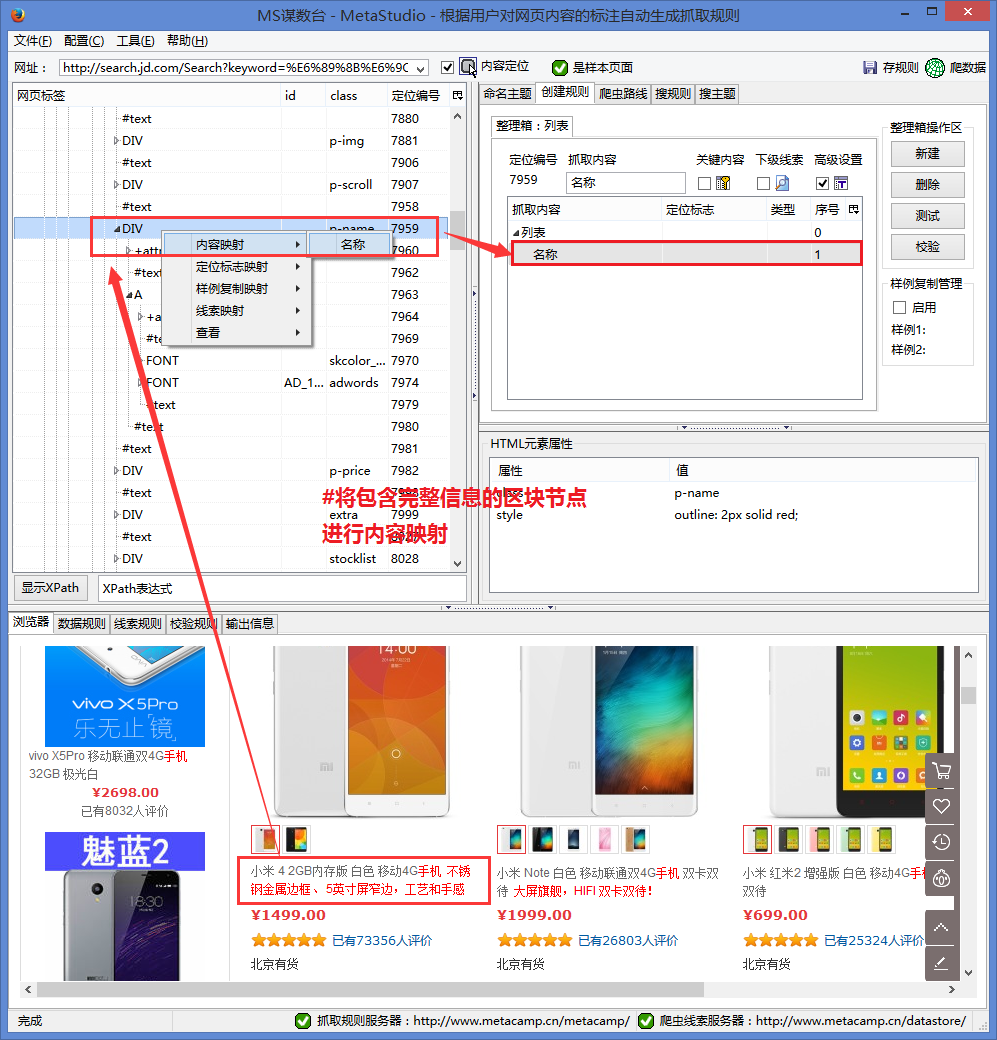Click the back-to-top arrow icon
Screen dimensions: 997x1040
(x=941, y=927)
